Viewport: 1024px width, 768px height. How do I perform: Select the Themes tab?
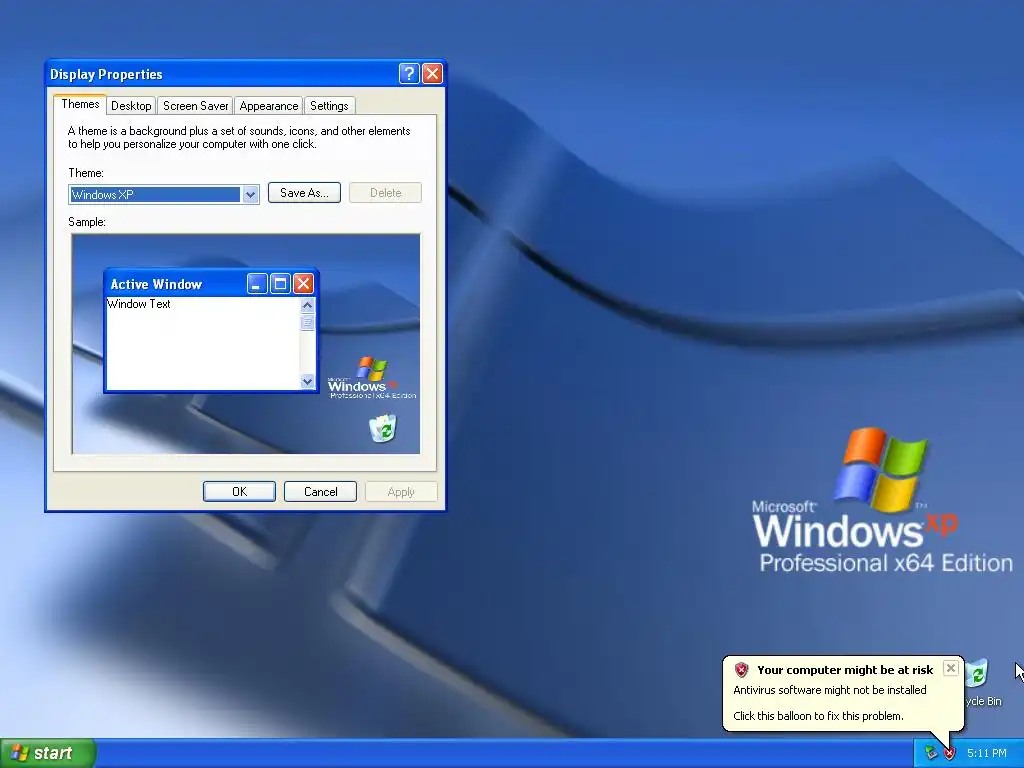click(x=80, y=104)
